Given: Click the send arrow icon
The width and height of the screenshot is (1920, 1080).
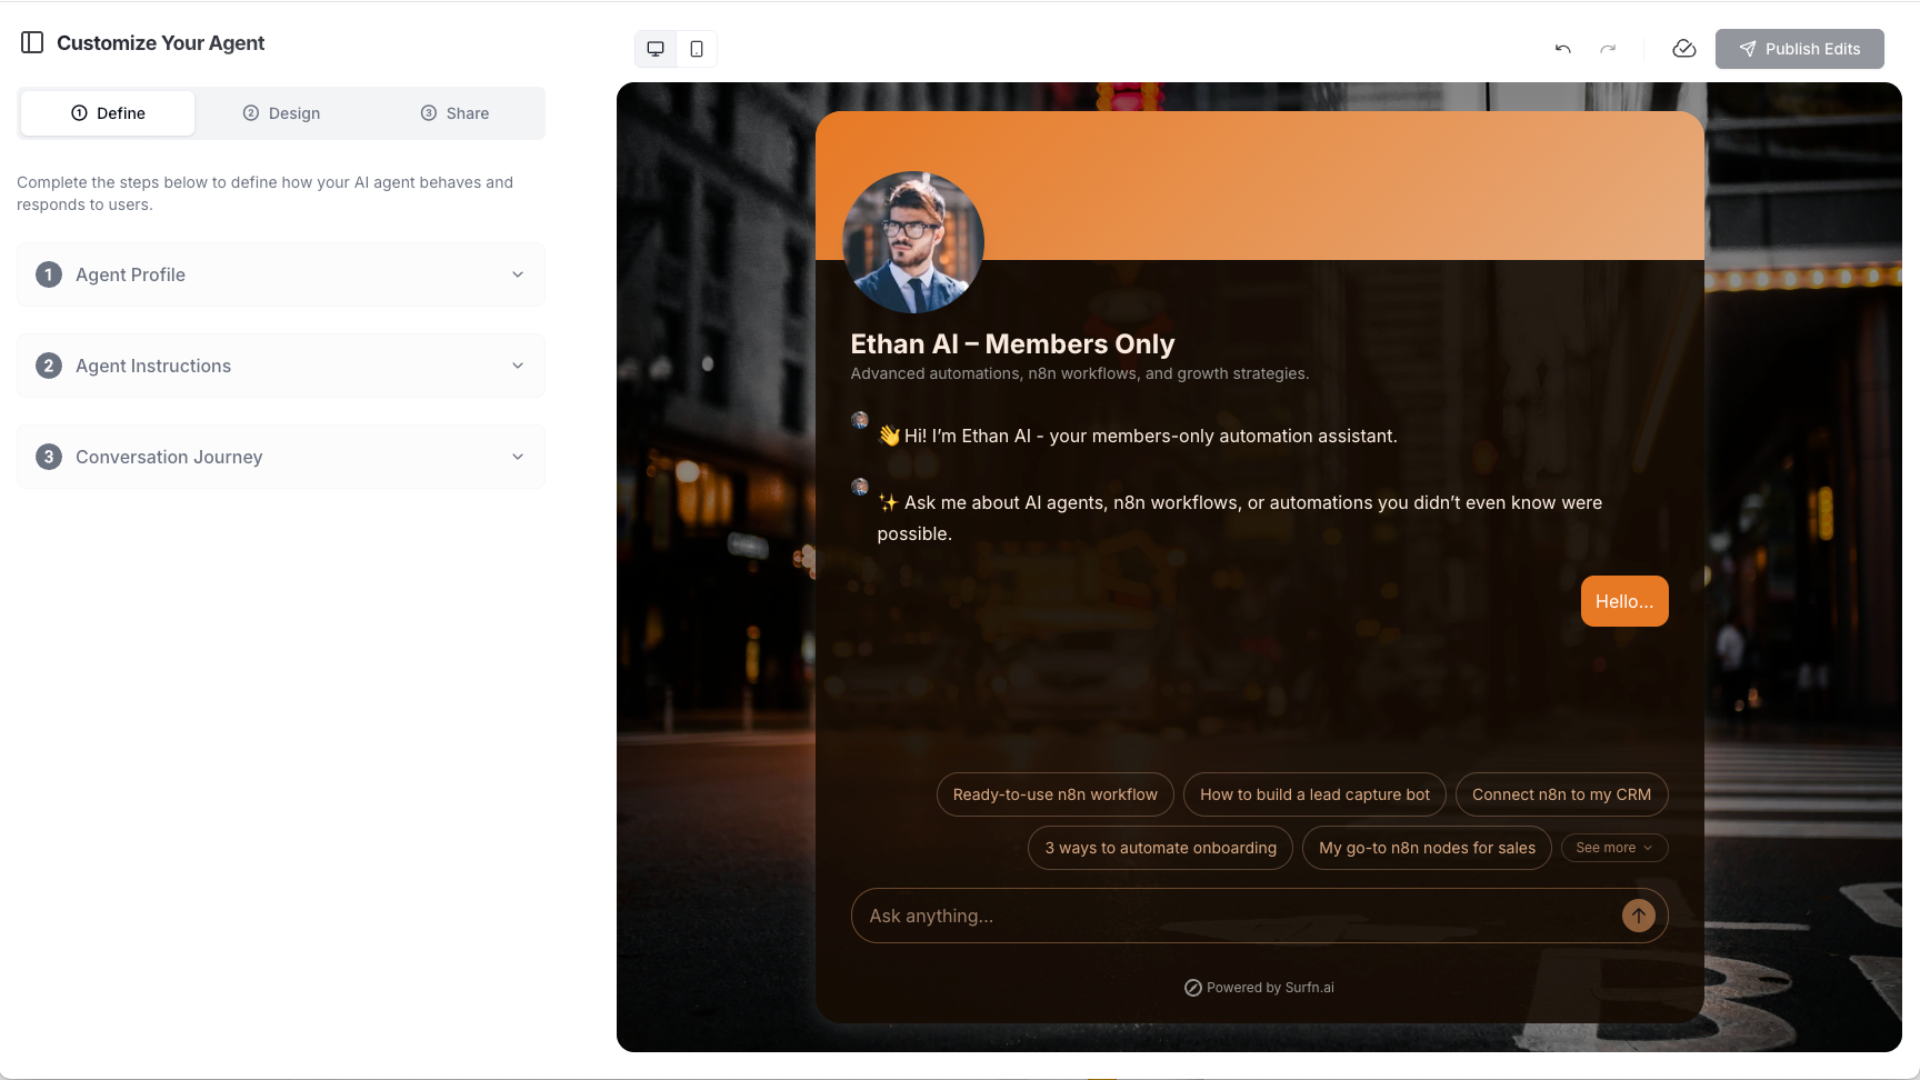Looking at the screenshot, I should (x=1638, y=915).
